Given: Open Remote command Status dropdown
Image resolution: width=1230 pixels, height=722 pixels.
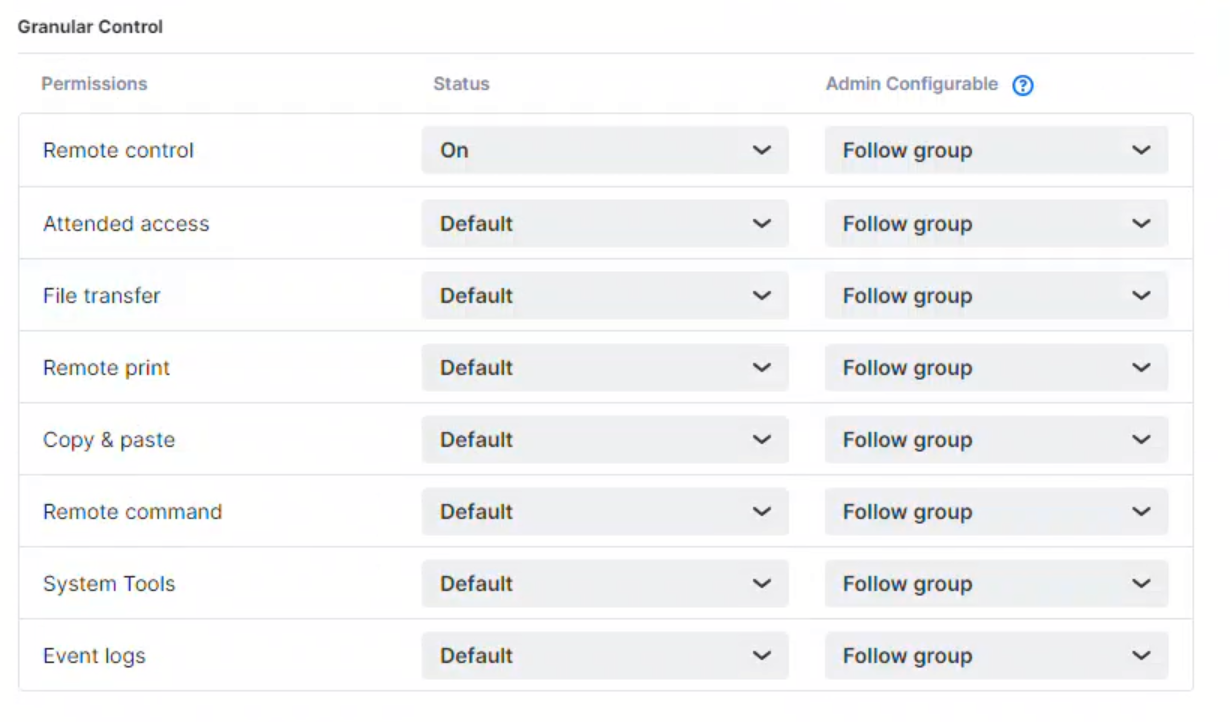Looking at the screenshot, I should pyautogui.click(x=605, y=512).
